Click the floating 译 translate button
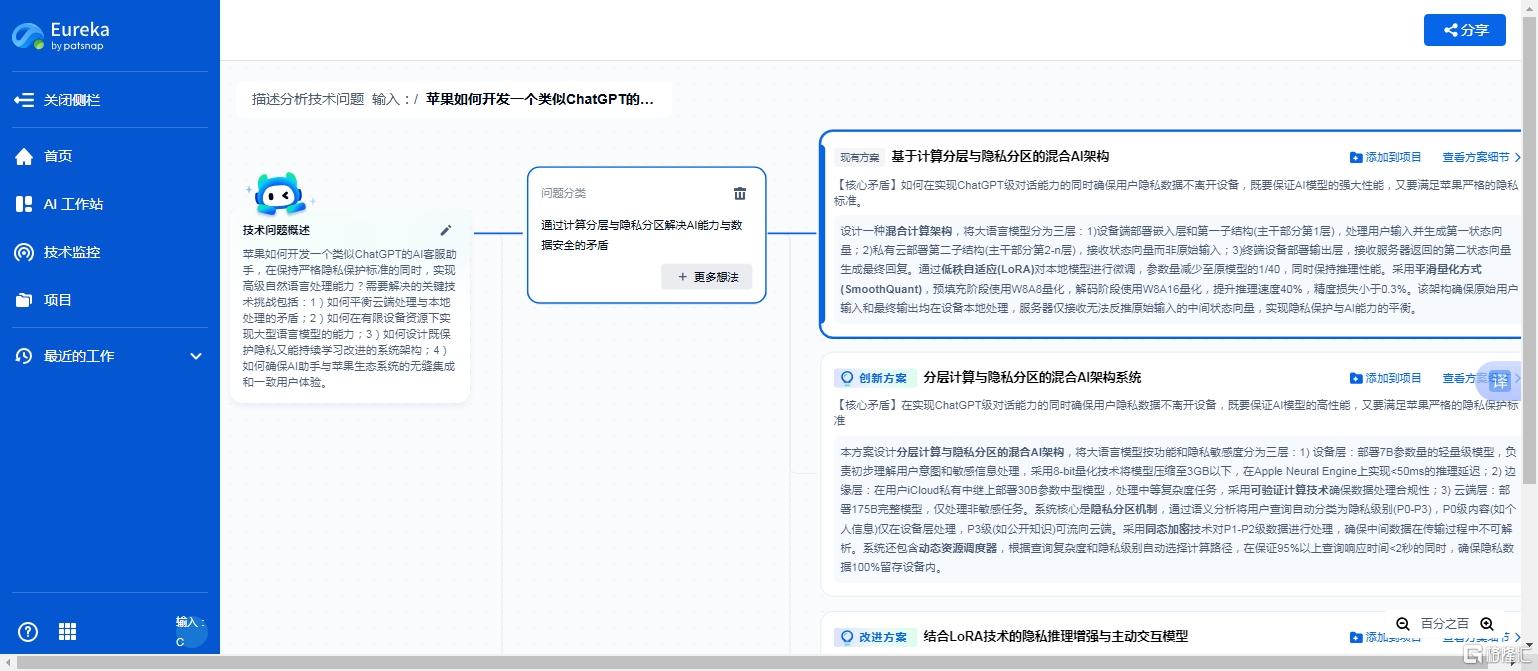 coord(1499,381)
